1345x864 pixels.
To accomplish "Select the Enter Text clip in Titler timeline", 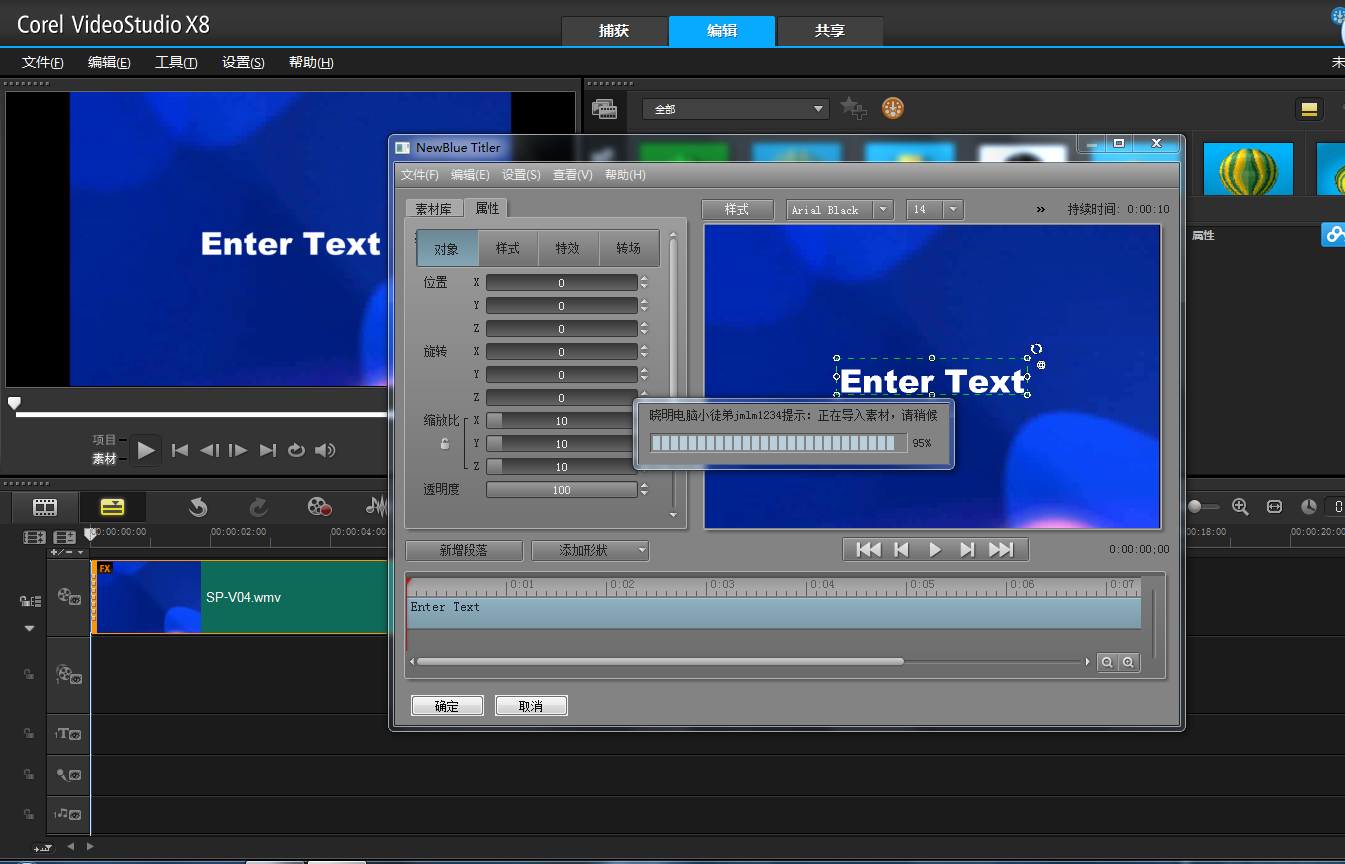I will [x=774, y=613].
